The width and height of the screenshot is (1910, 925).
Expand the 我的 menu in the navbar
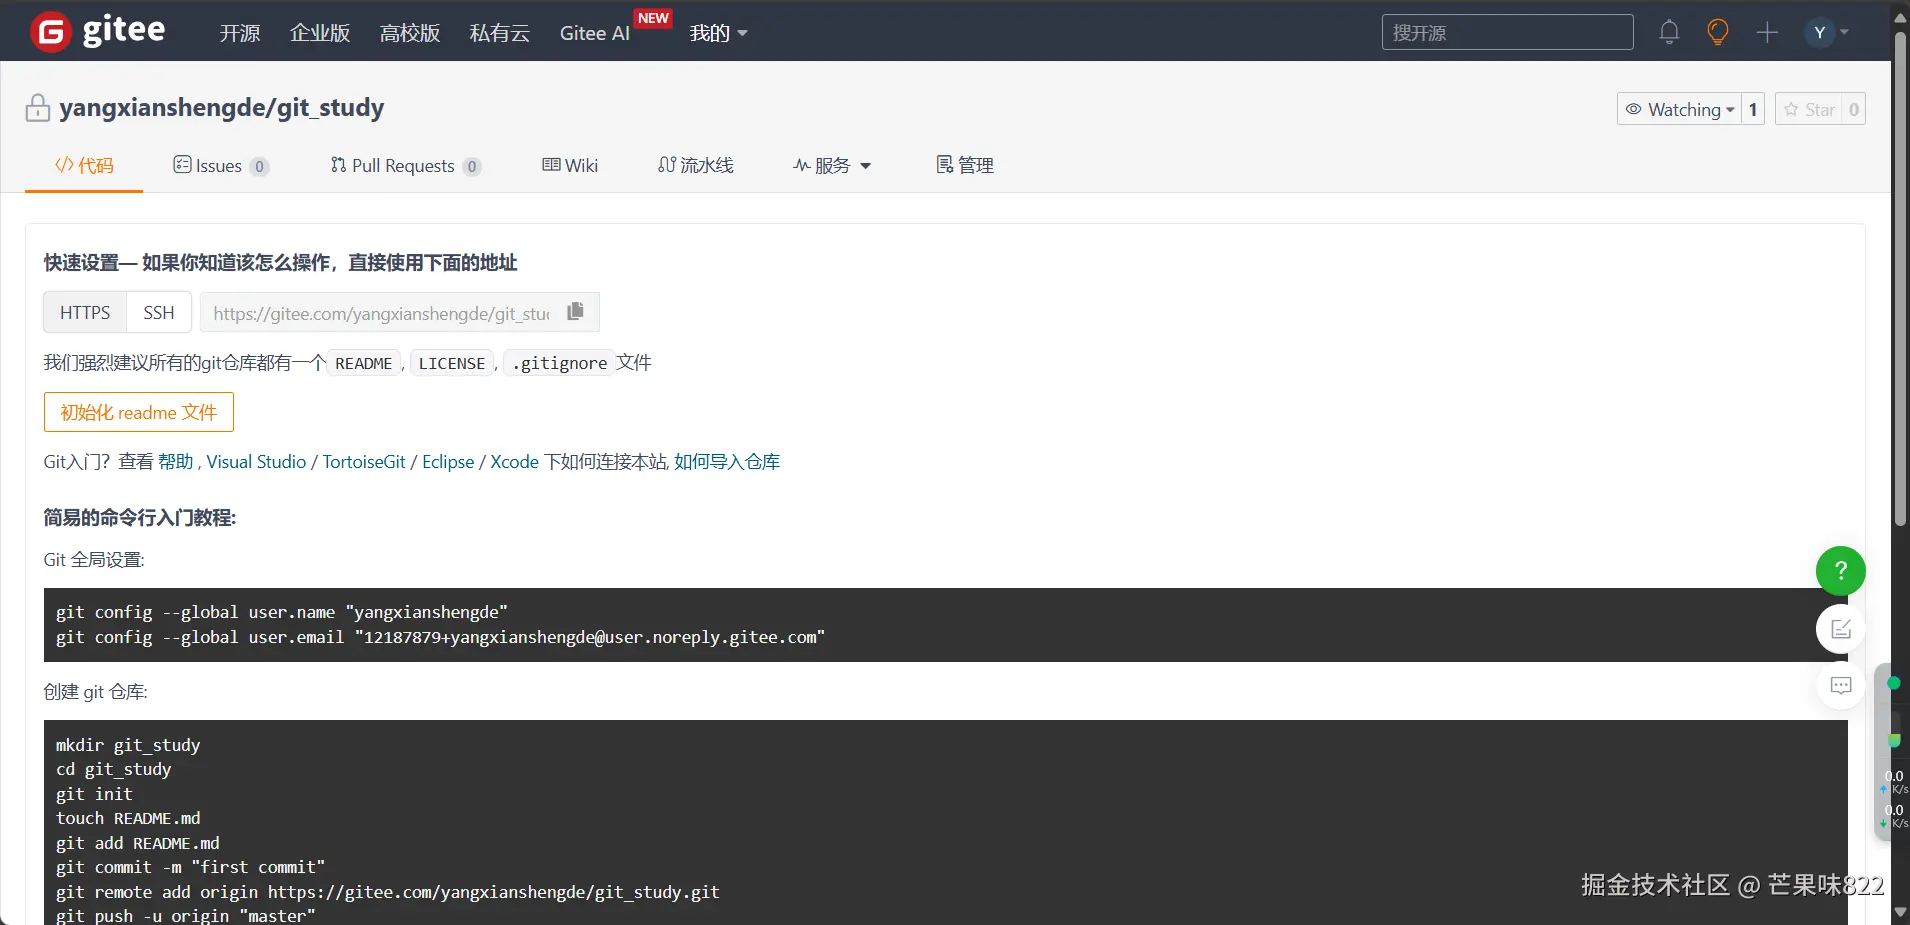pyautogui.click(x=718, y=33)
